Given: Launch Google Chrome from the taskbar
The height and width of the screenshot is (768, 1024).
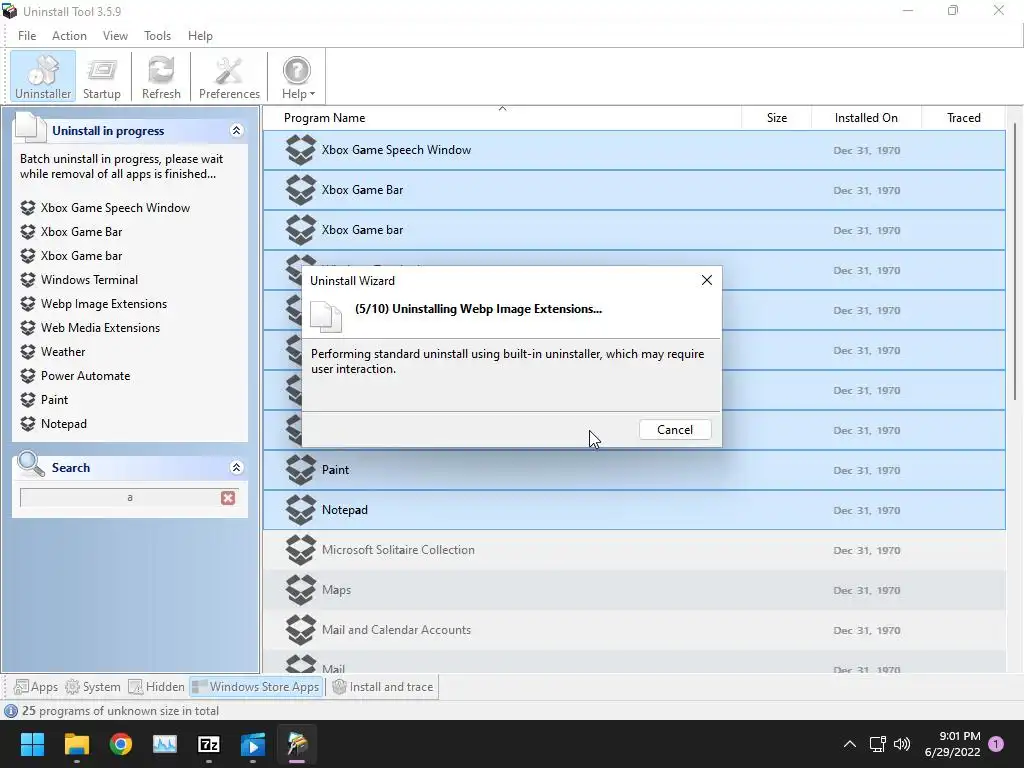Looking at the screenshot, I should click(x=121, y=744).
